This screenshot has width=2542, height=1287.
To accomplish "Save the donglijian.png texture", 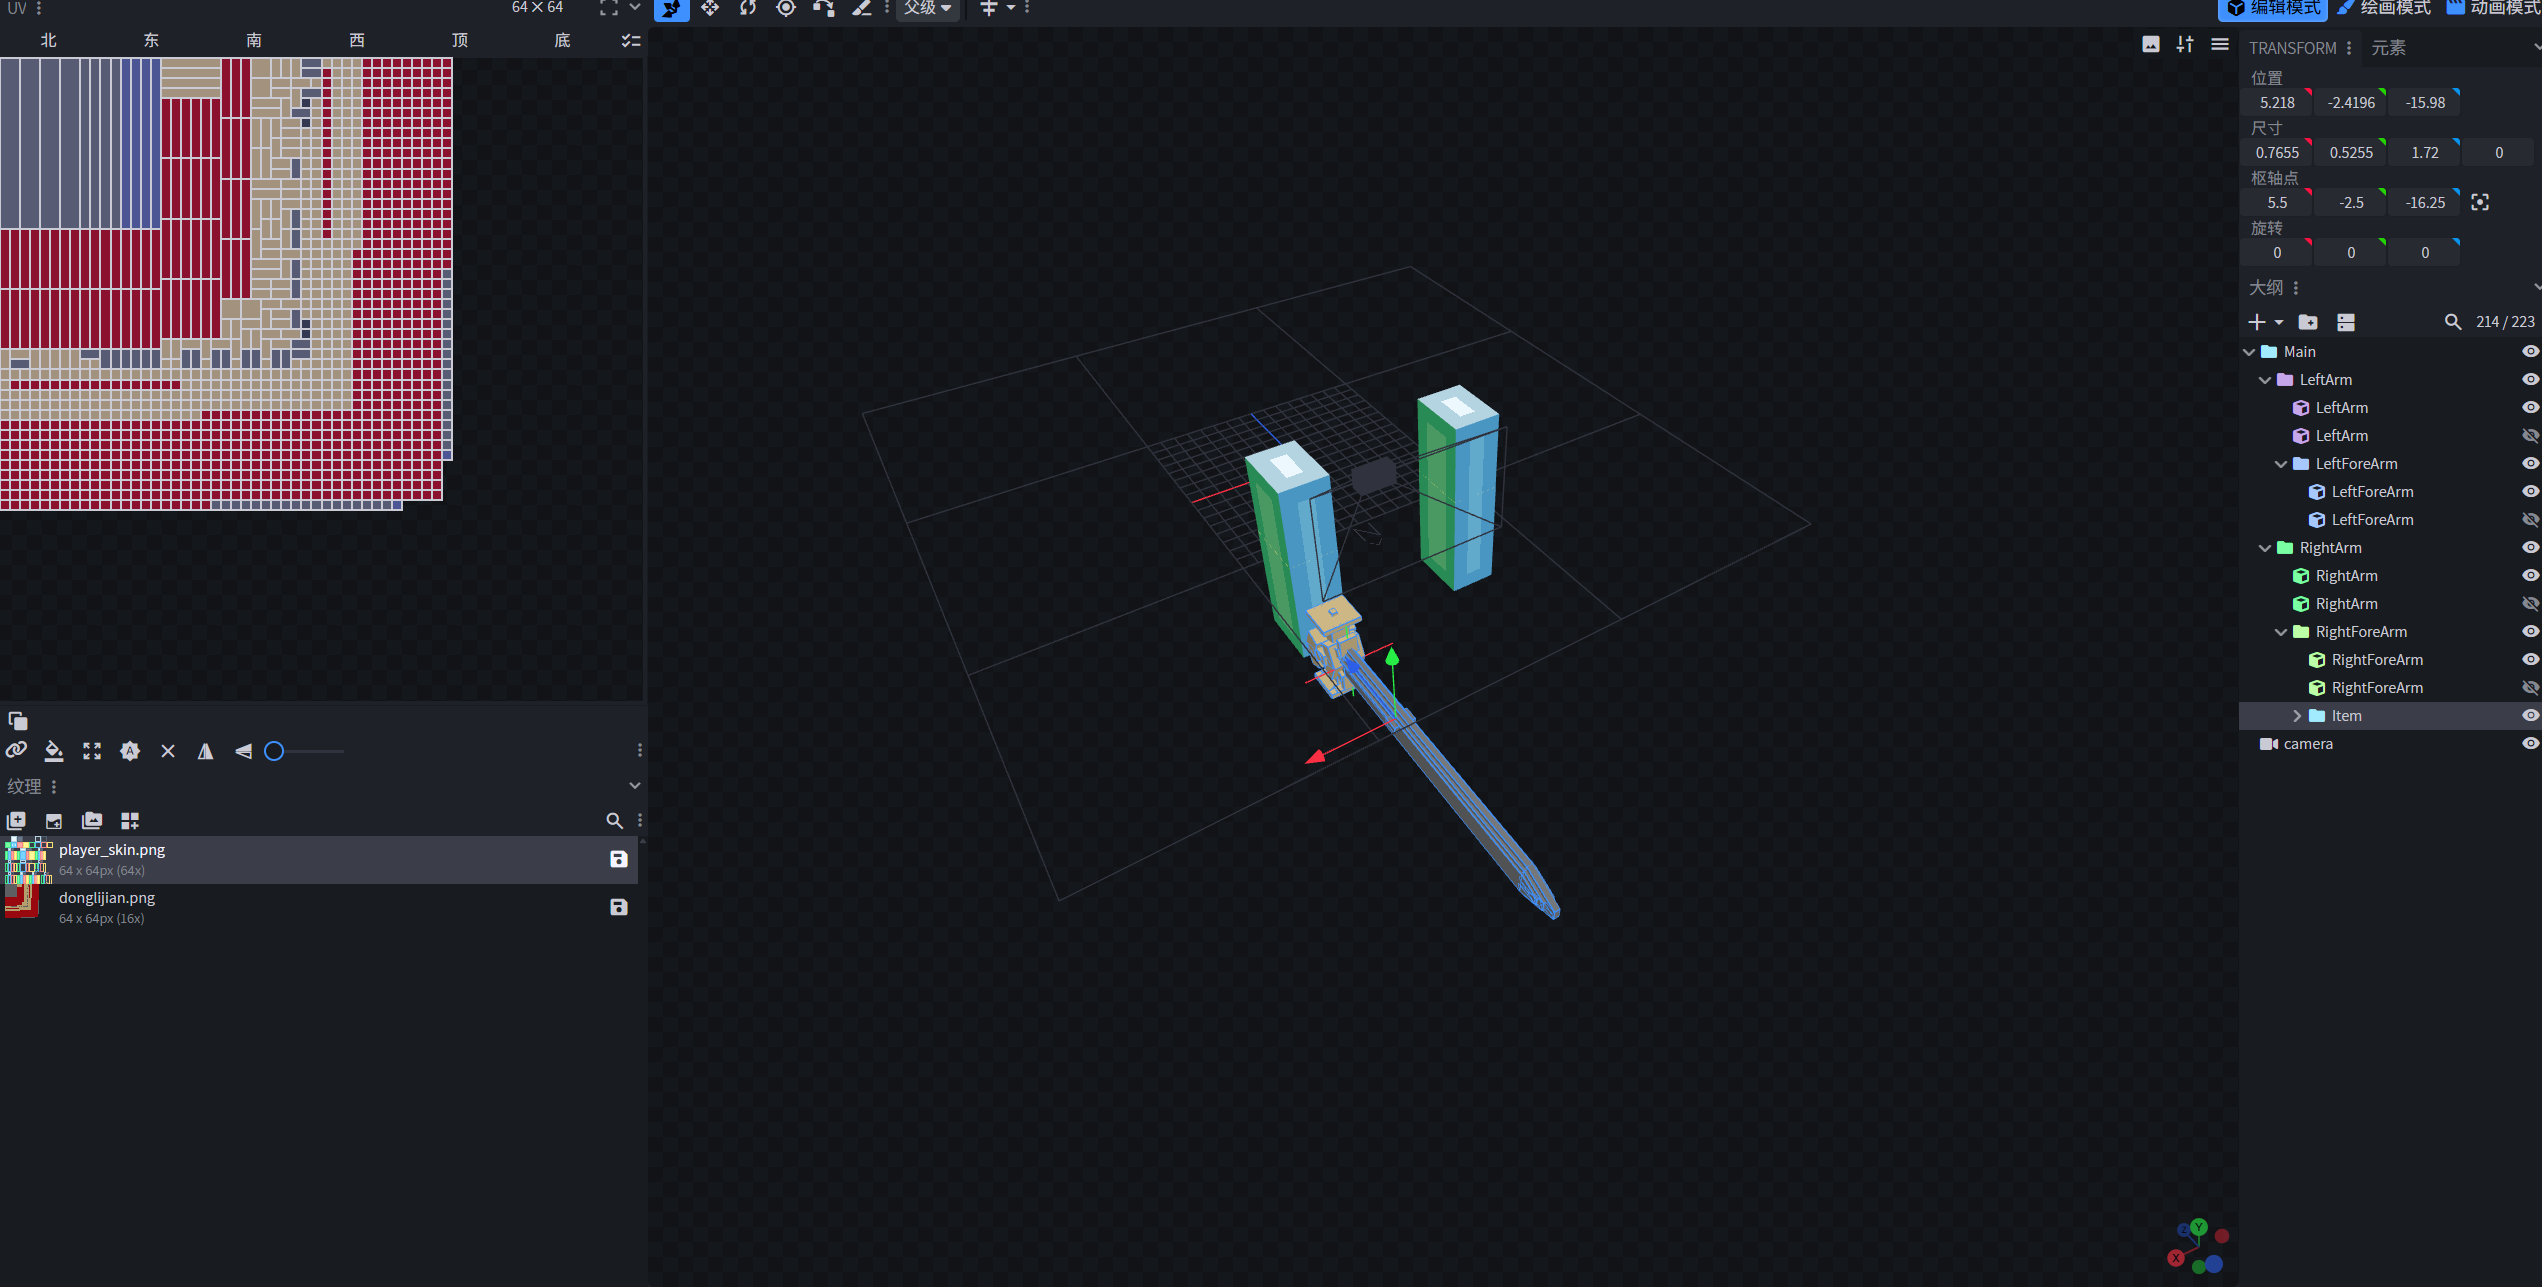I will point(619,907).
